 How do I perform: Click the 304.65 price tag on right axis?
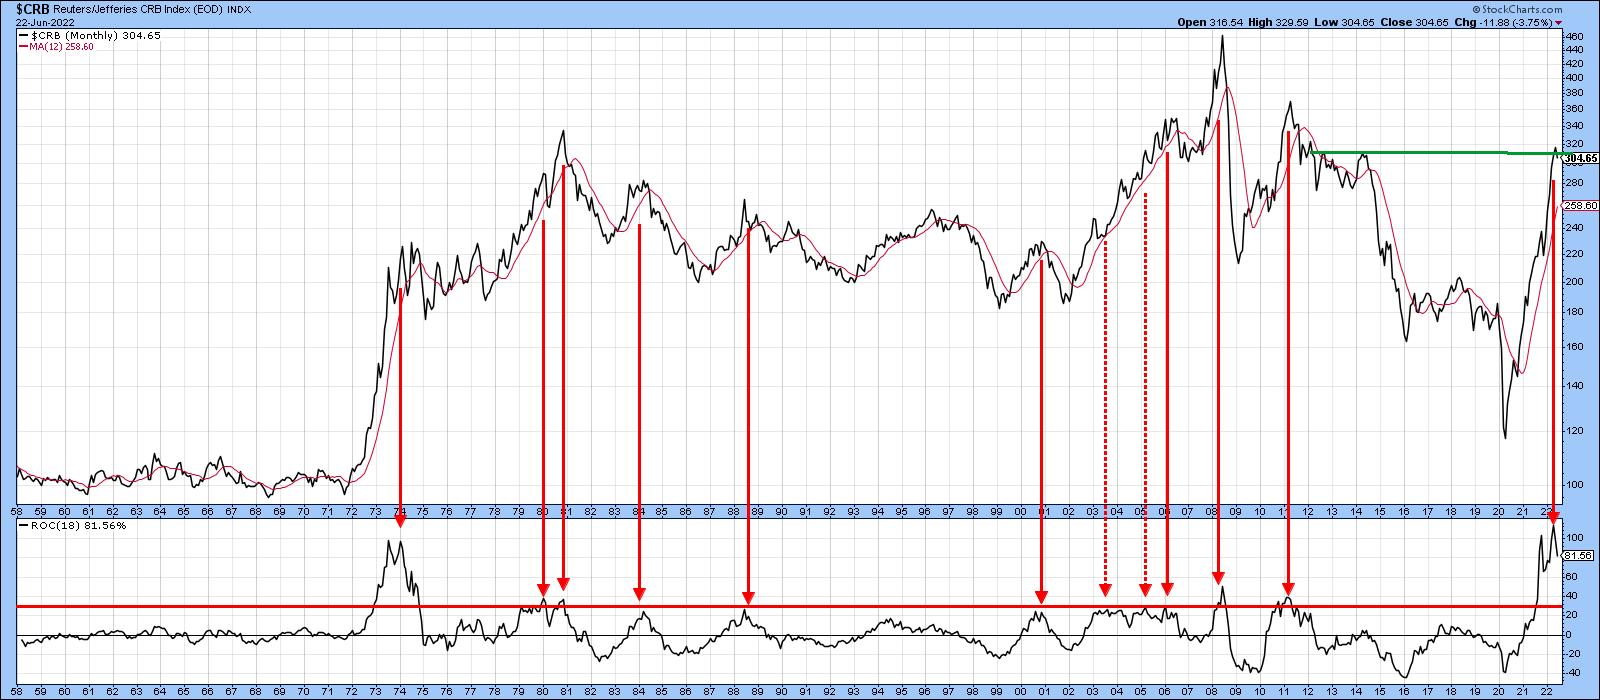point(1580,158)
